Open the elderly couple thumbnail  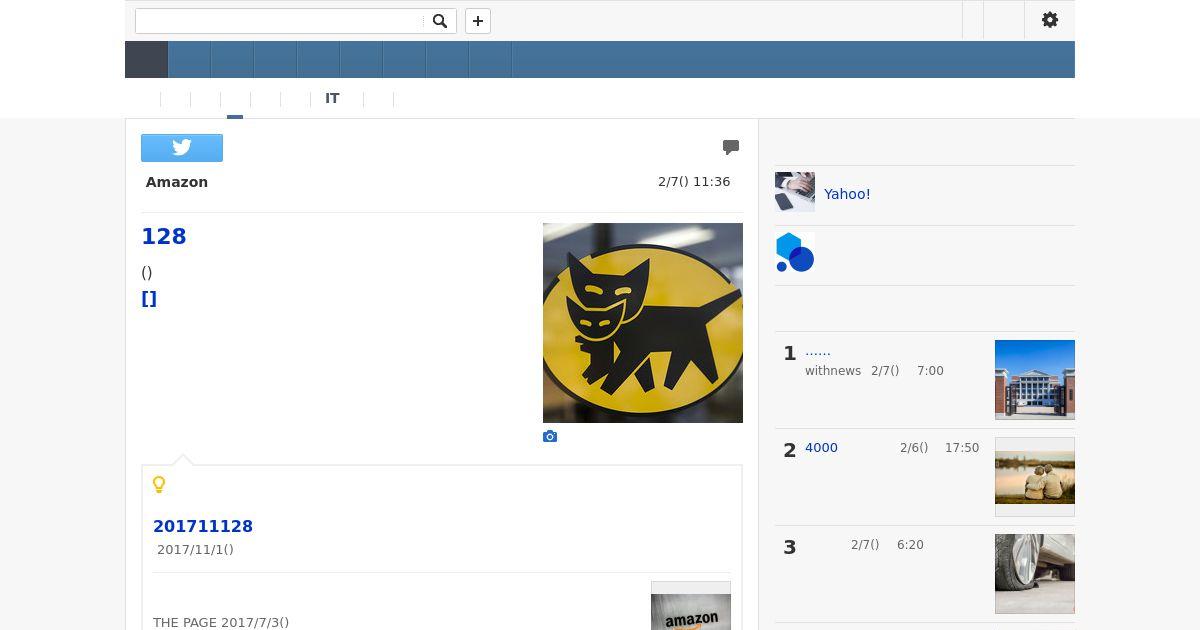click(x=1035, y=476)
